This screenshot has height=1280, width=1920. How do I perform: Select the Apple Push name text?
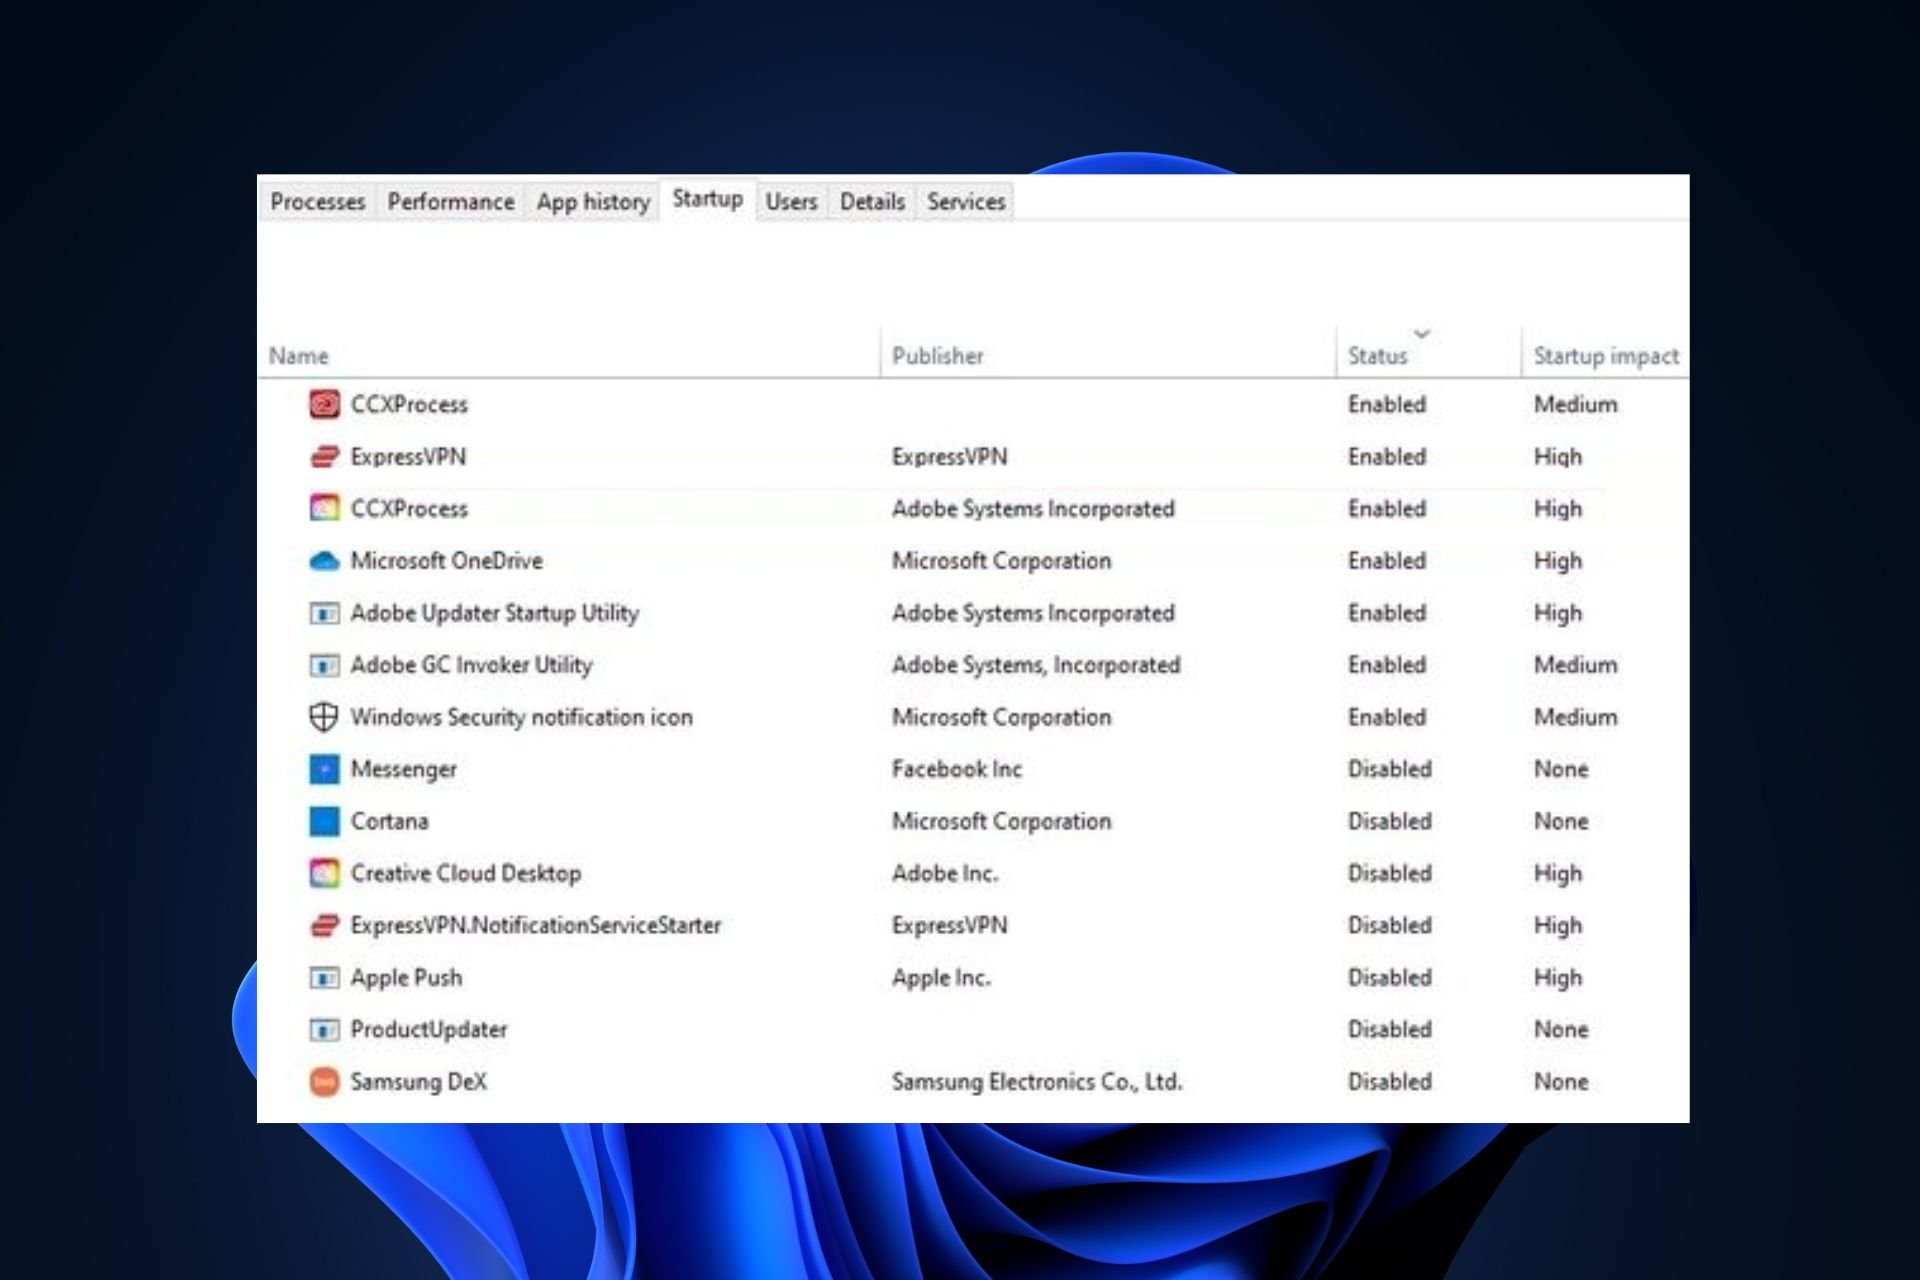pyautogui.click(x=406, y=977)
